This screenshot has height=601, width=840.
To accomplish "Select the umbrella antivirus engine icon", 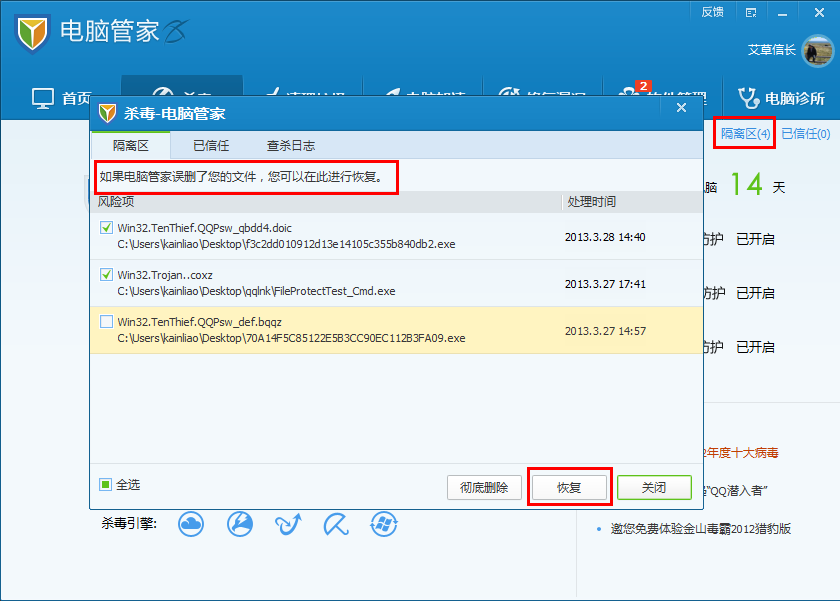I will [336, 523].
